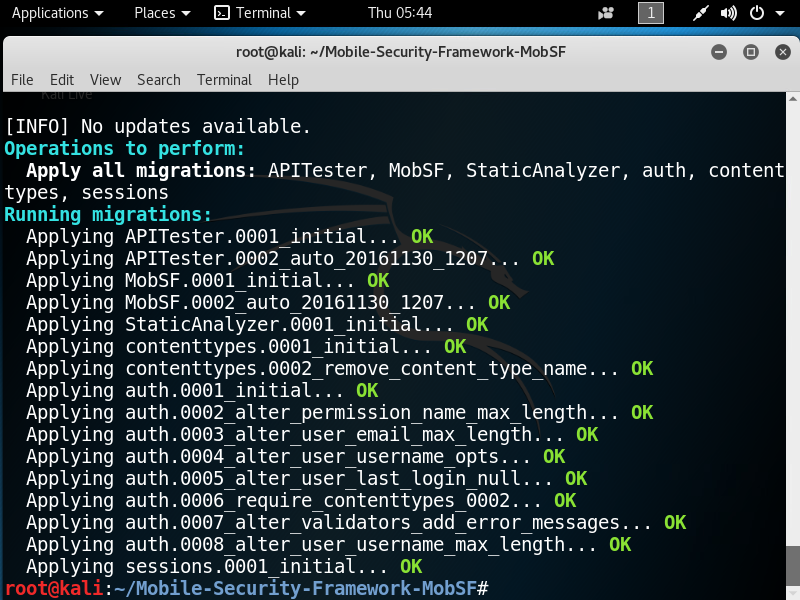The height and width of the screenshot is (600, 800).
Task: Click 'auth.0005_alter_user_last_login_null' line
Action: (x=307, y=478)
